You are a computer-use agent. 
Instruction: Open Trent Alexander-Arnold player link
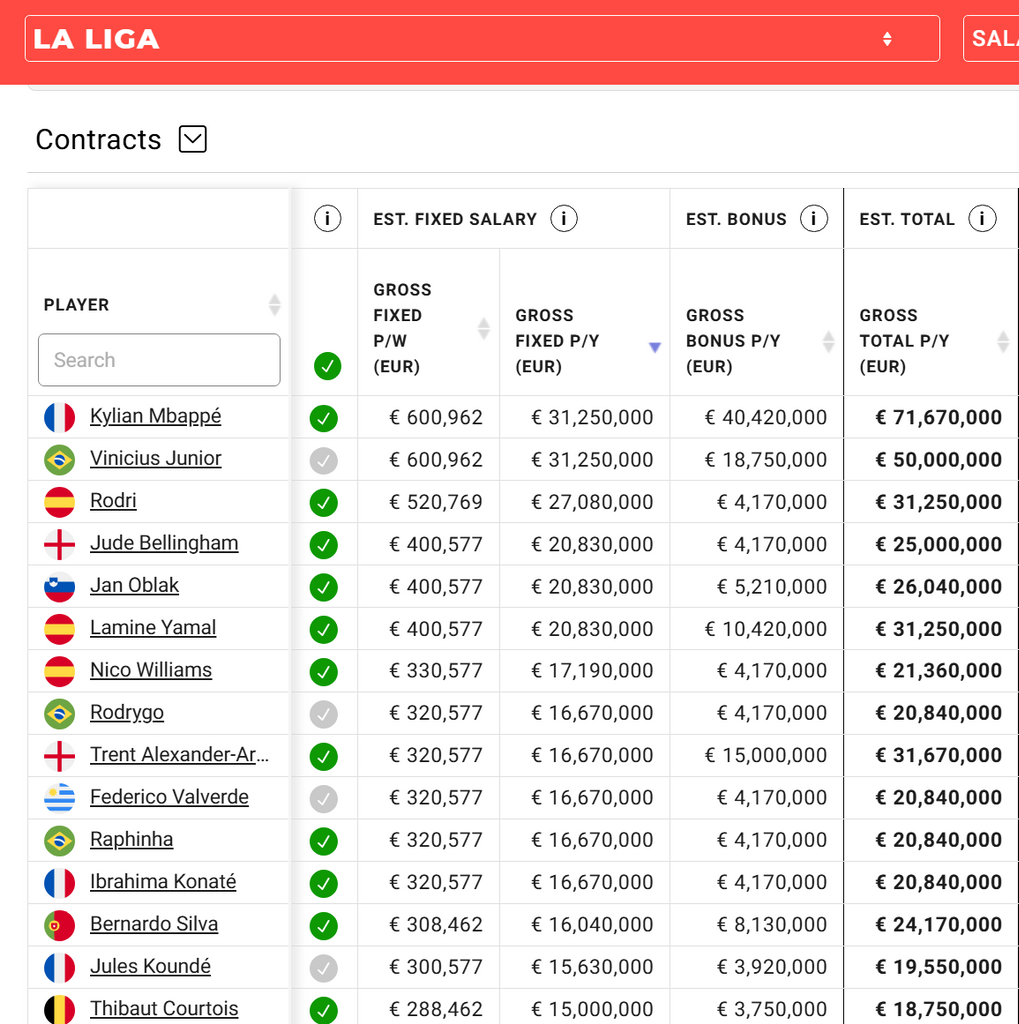pyautogui.click(x=180, y=755)
